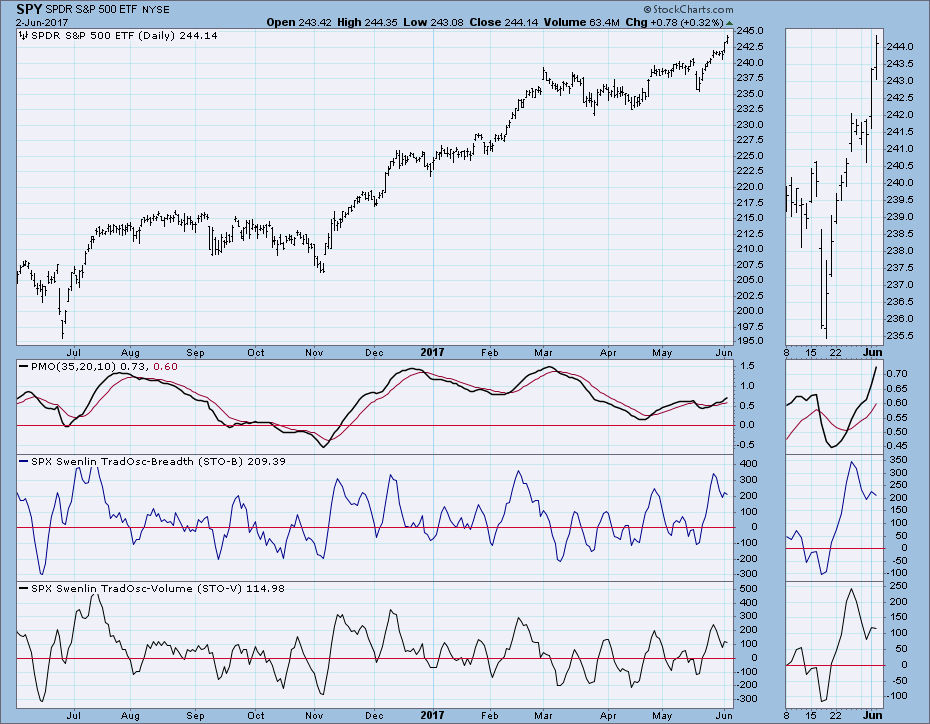Image resolution: width=930 pixels, height=724 pixels.
Task: Click the bold SPY ticker symbol
Action: 28,9
